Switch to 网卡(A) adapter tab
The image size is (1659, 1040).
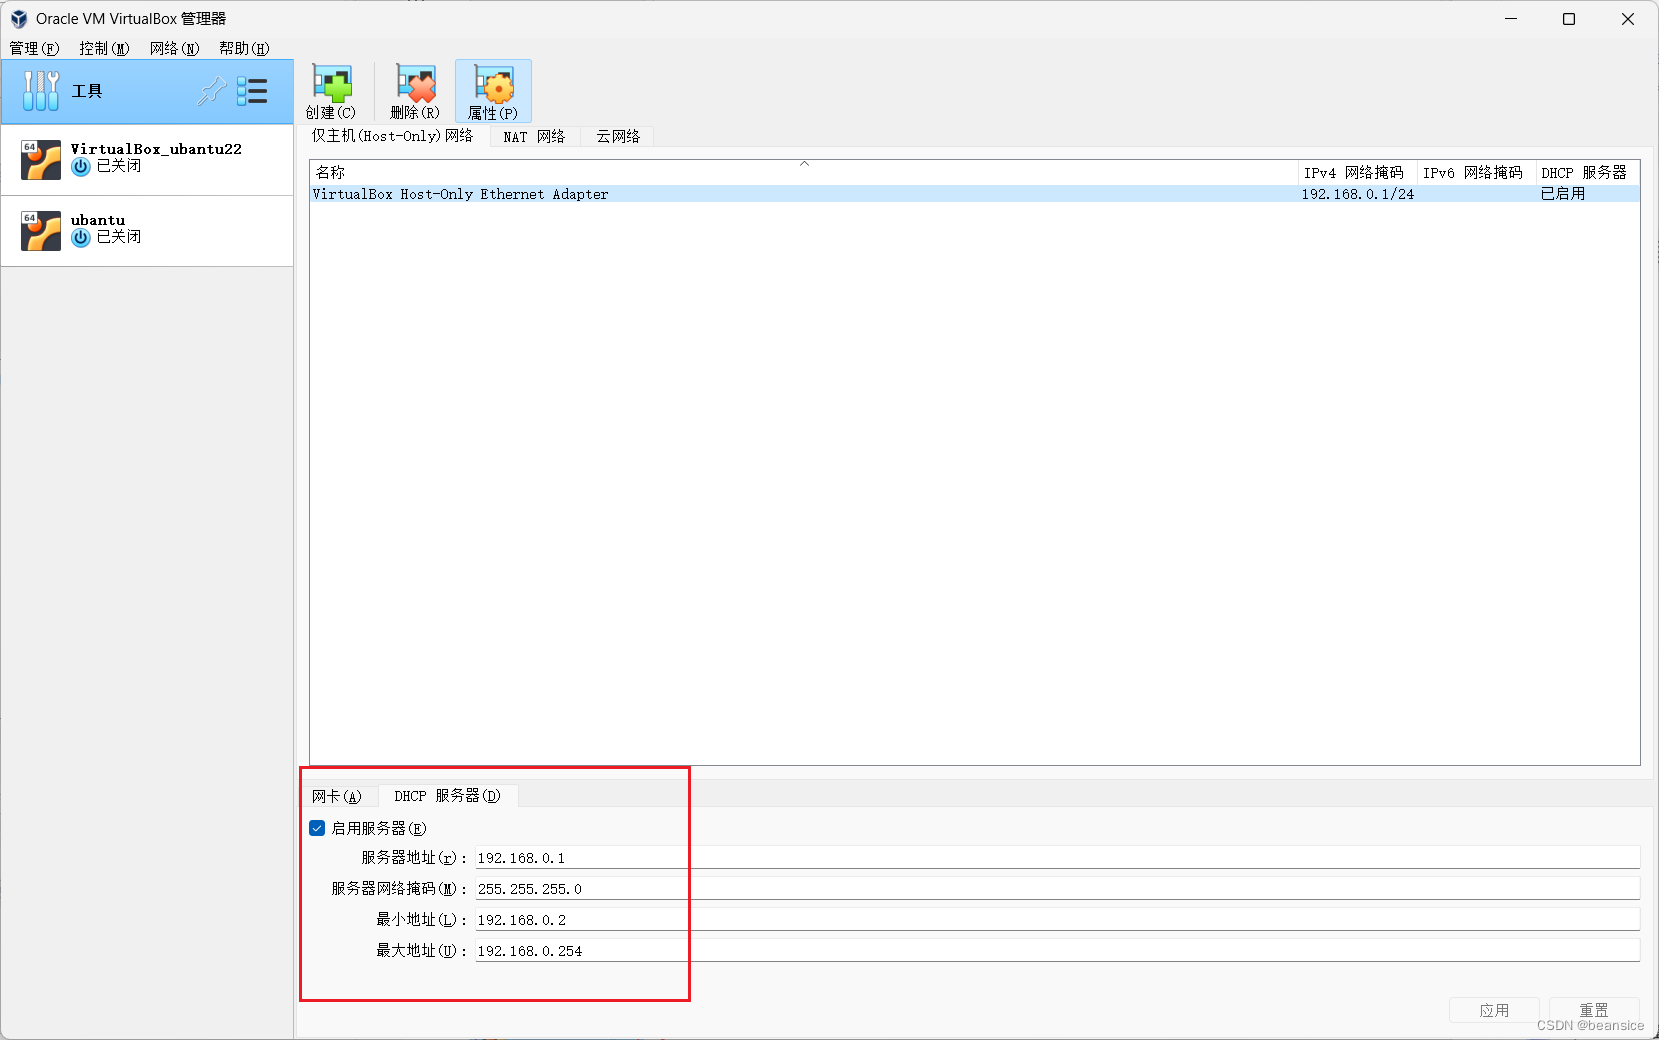pyautogui.click(x=337, y=796)
